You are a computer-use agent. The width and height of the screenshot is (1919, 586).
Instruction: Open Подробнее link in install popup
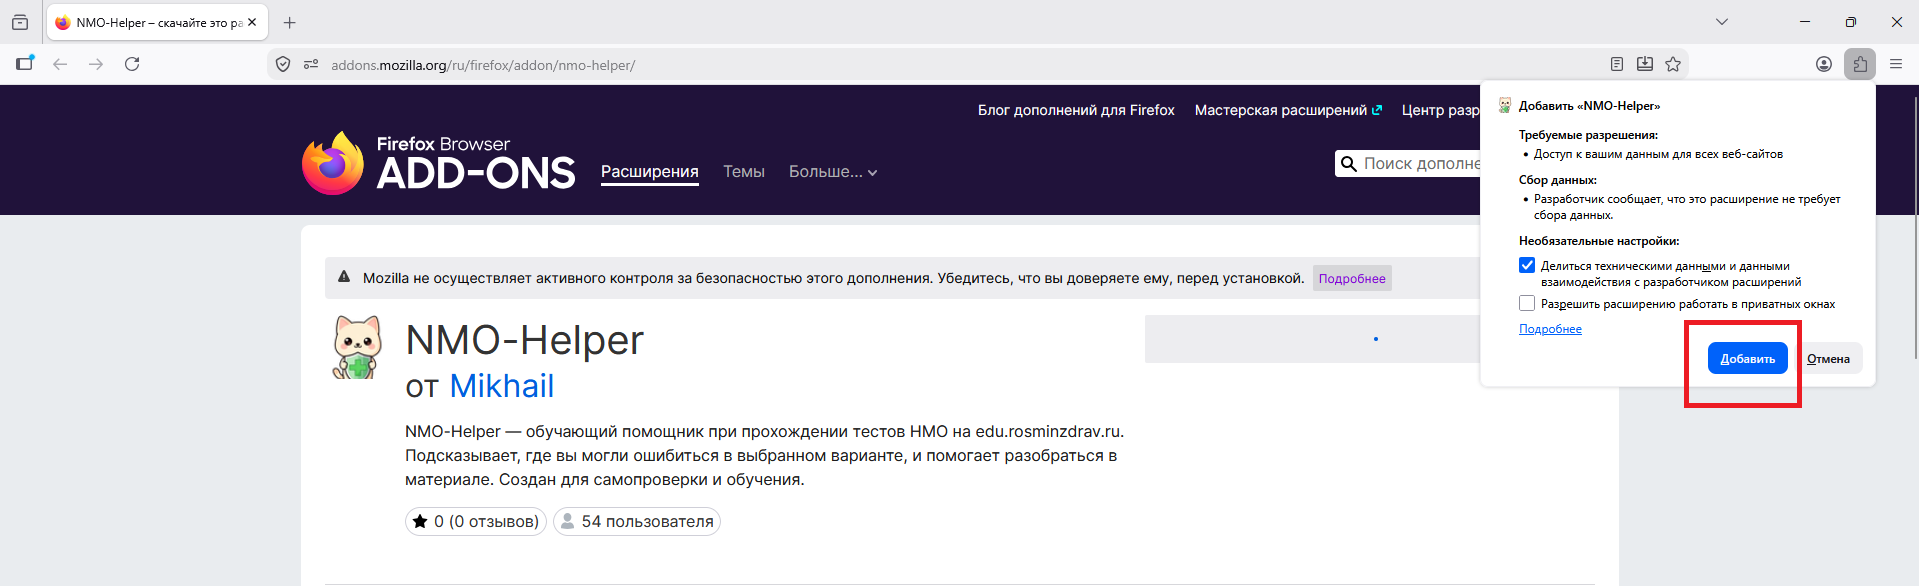tap(1550, 329)
